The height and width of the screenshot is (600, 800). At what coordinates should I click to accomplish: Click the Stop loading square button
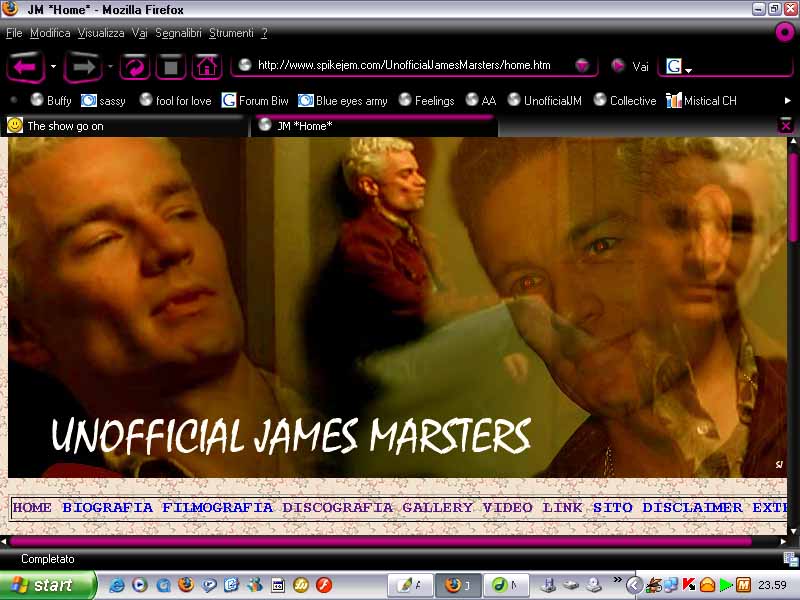[x=170, y=67]
